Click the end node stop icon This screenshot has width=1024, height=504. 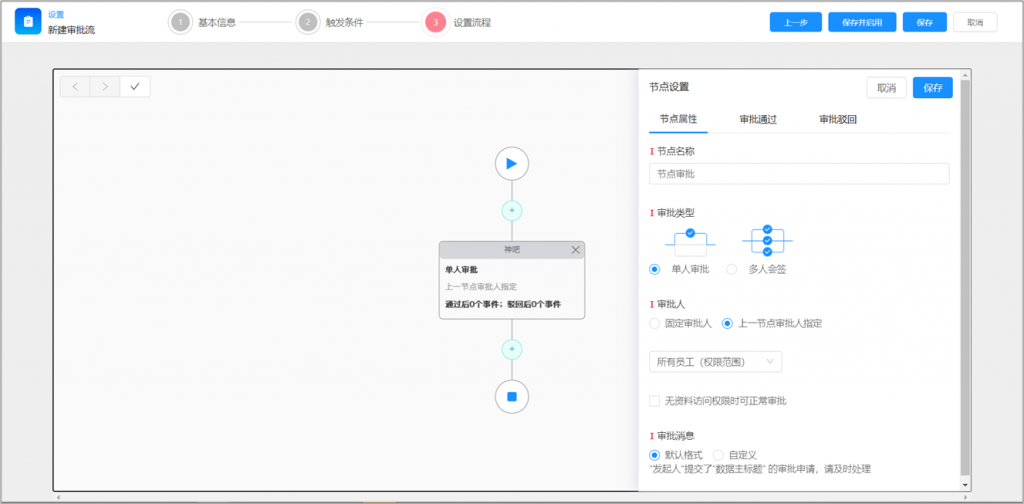pos(511,396)
